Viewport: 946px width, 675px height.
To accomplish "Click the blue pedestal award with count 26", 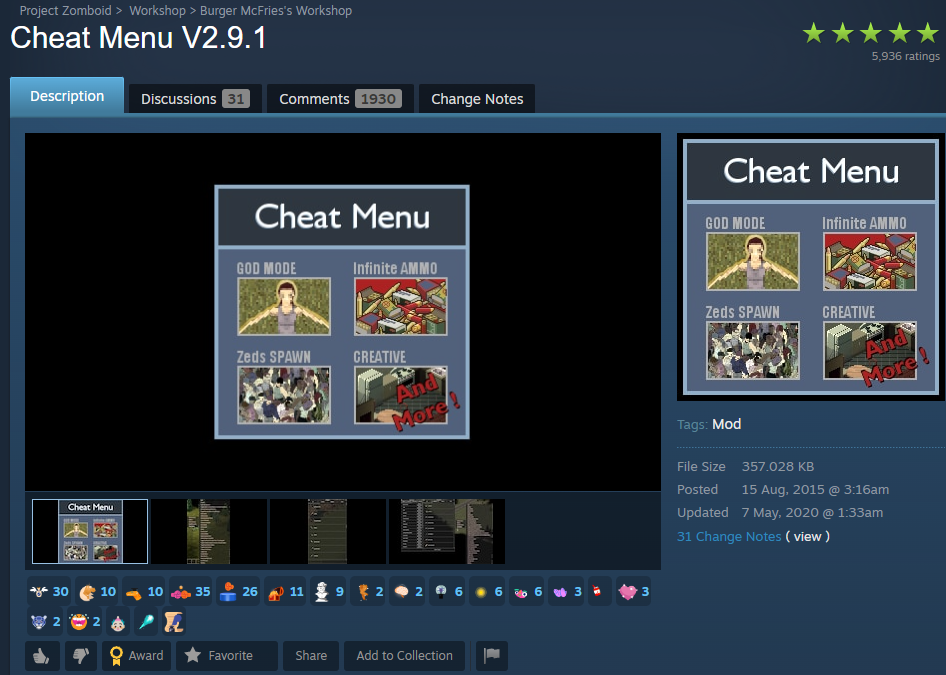I will (238, 592).
